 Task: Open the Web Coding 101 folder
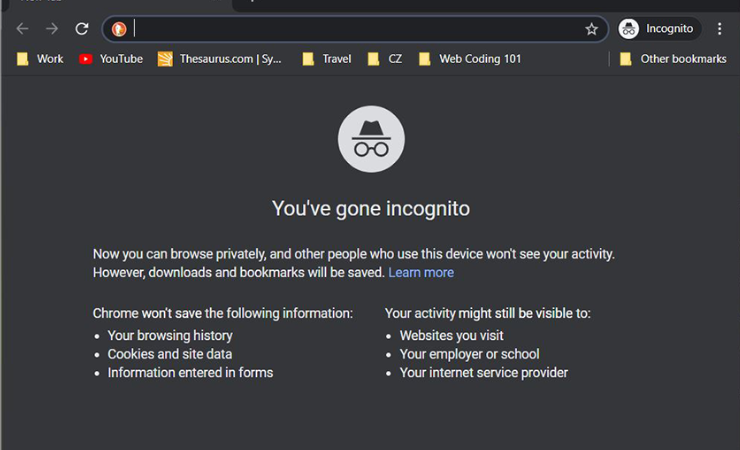470,59
